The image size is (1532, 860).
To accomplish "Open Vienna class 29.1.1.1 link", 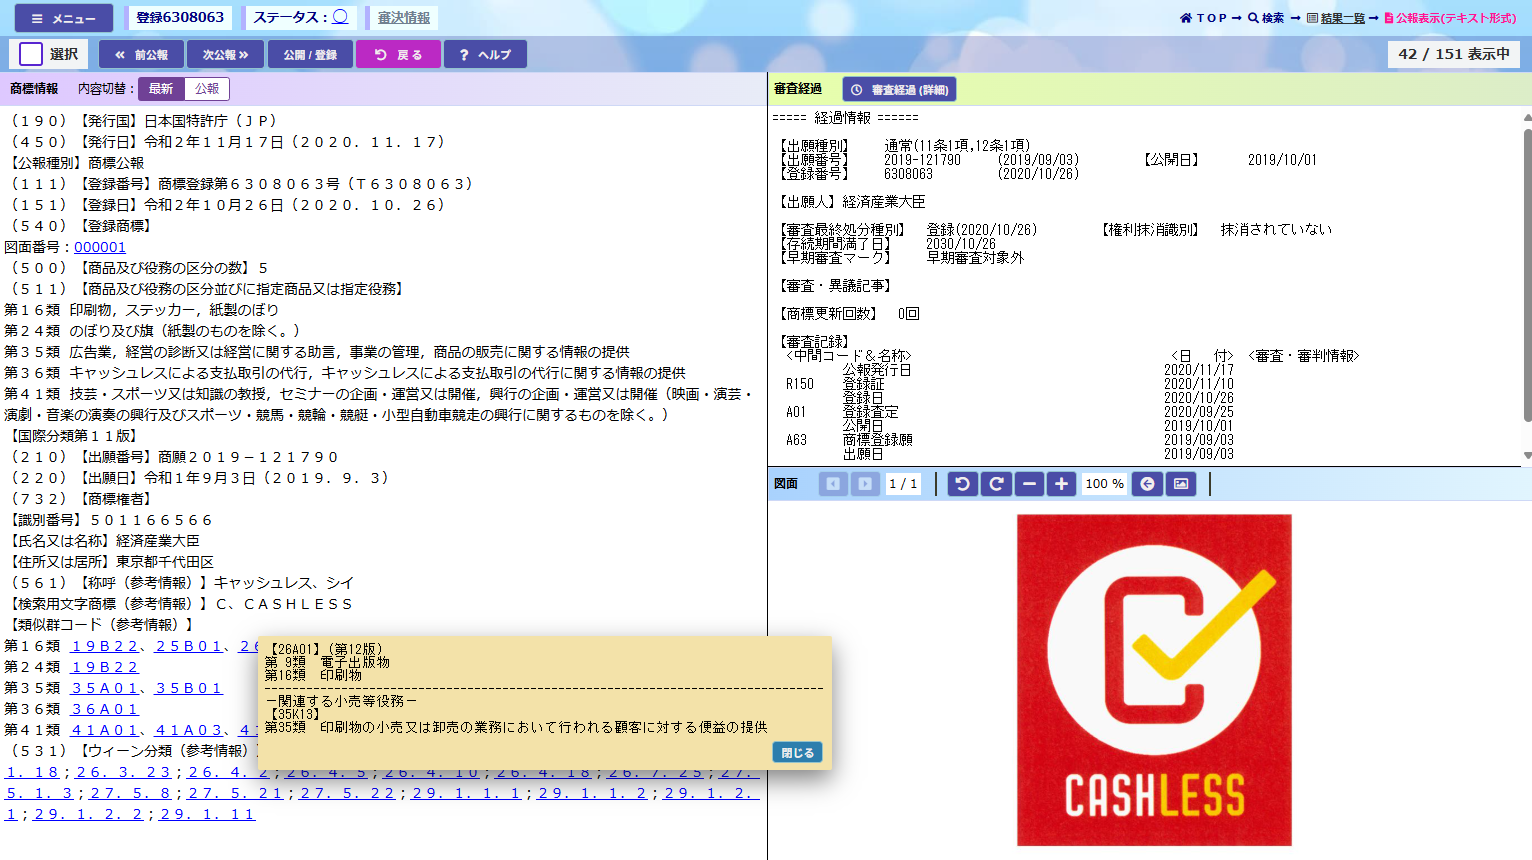I will pyautogui.click(x=466, y=793).
